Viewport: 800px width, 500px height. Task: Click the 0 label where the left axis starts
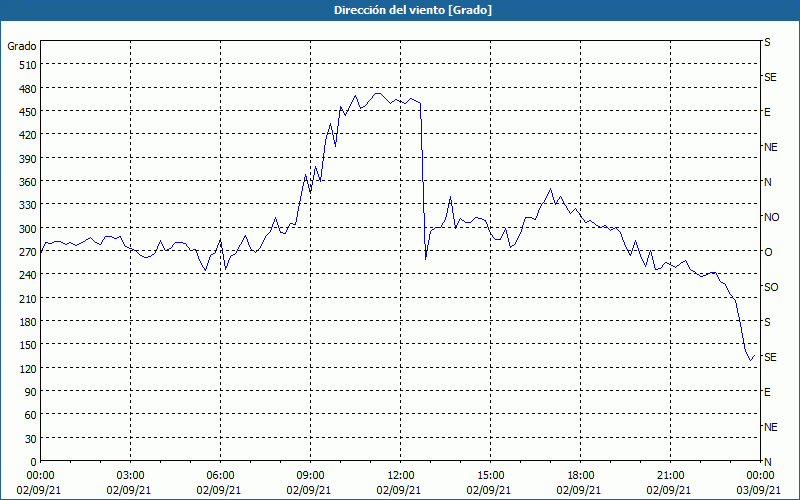pos(34,462)
